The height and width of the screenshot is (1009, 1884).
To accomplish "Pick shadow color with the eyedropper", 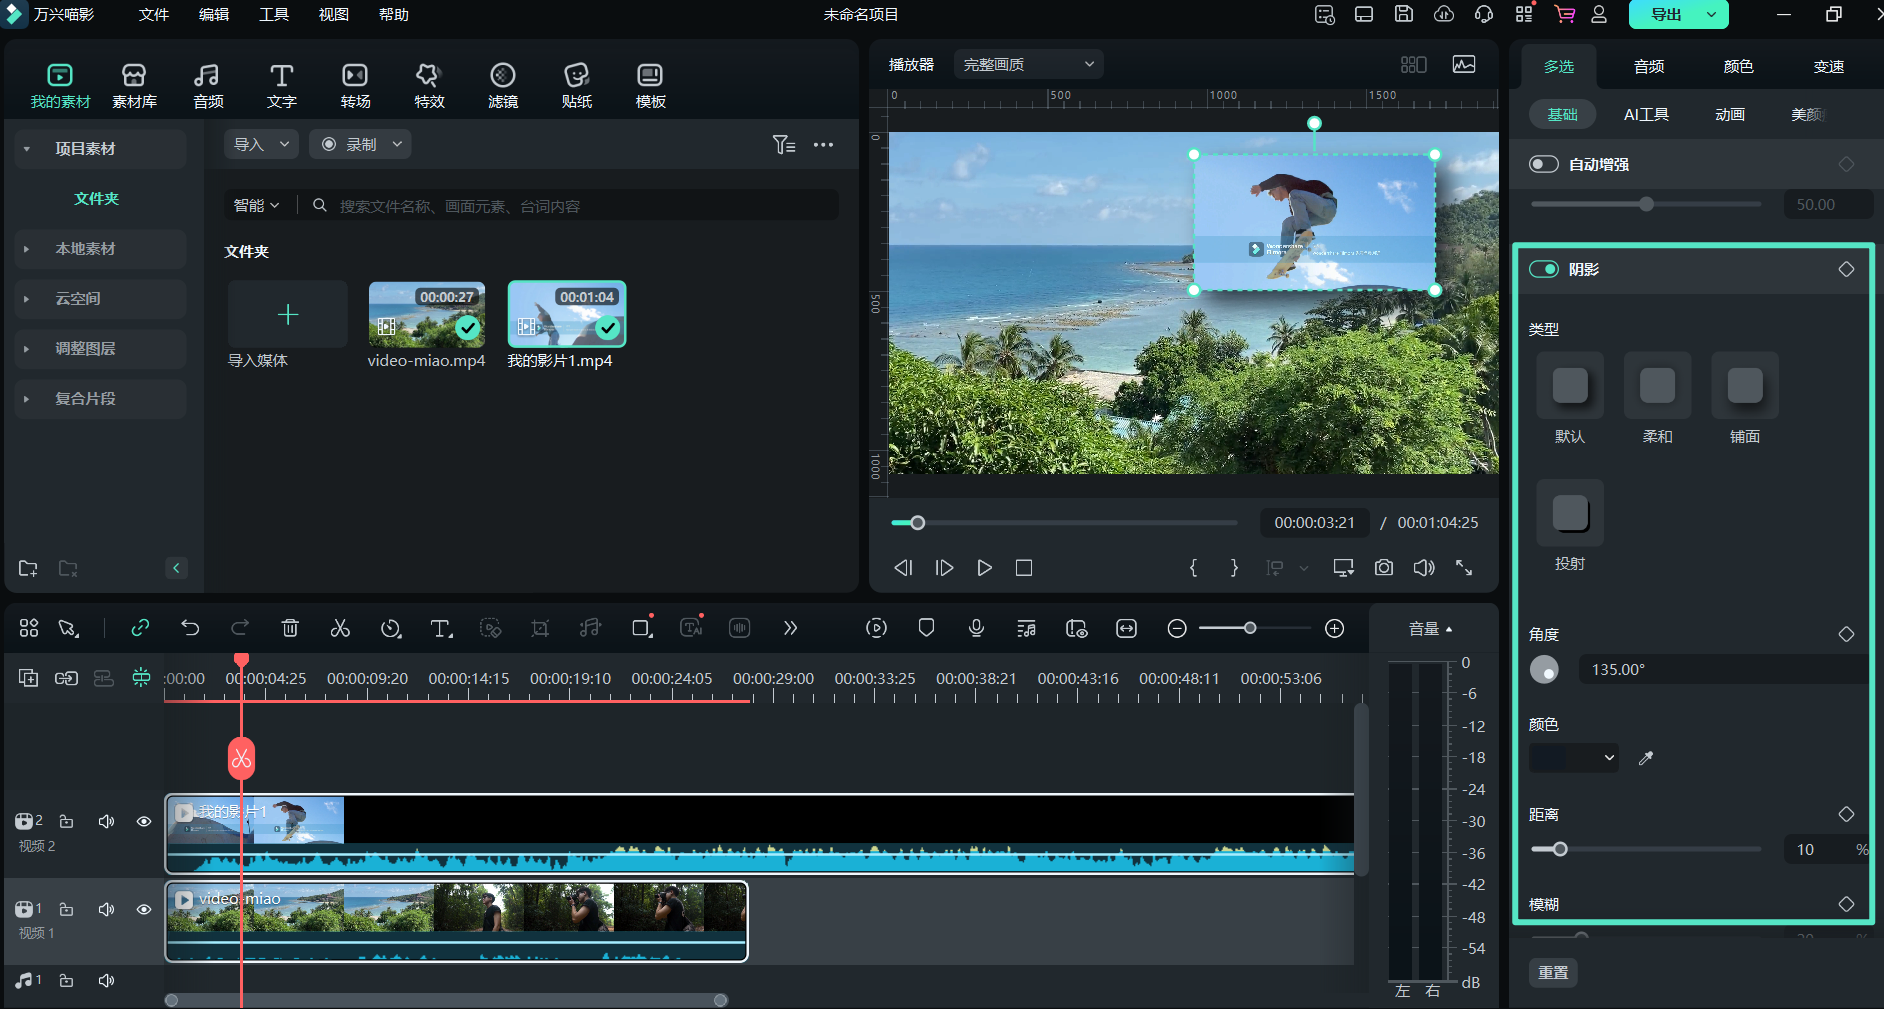I will click(1646, 758).
